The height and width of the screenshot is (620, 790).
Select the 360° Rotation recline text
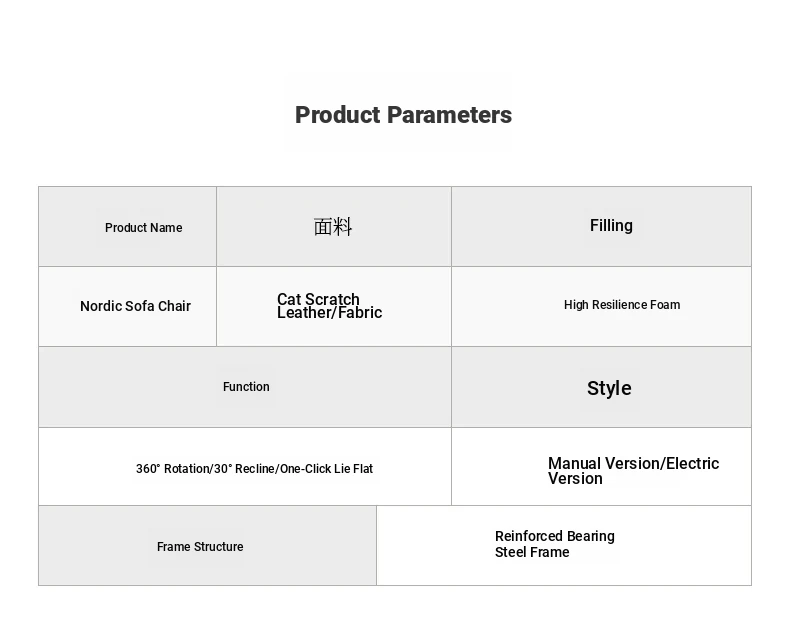click(x=254, y=469)
